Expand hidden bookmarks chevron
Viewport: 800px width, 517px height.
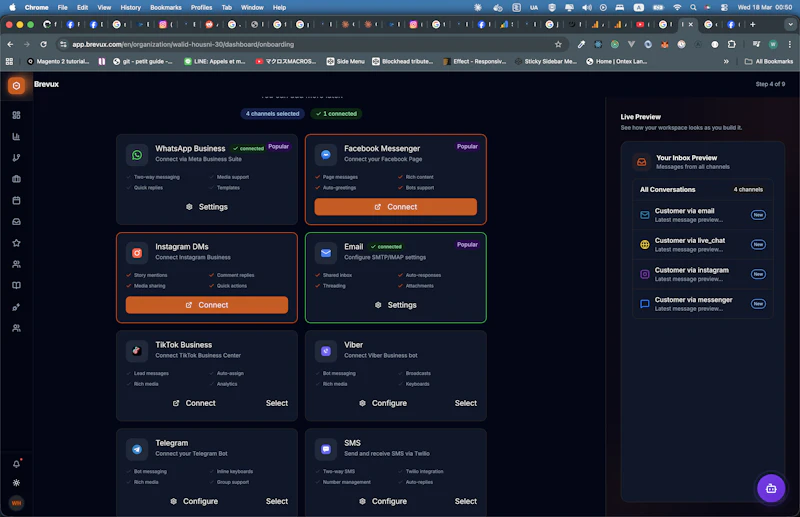(726, 61)
